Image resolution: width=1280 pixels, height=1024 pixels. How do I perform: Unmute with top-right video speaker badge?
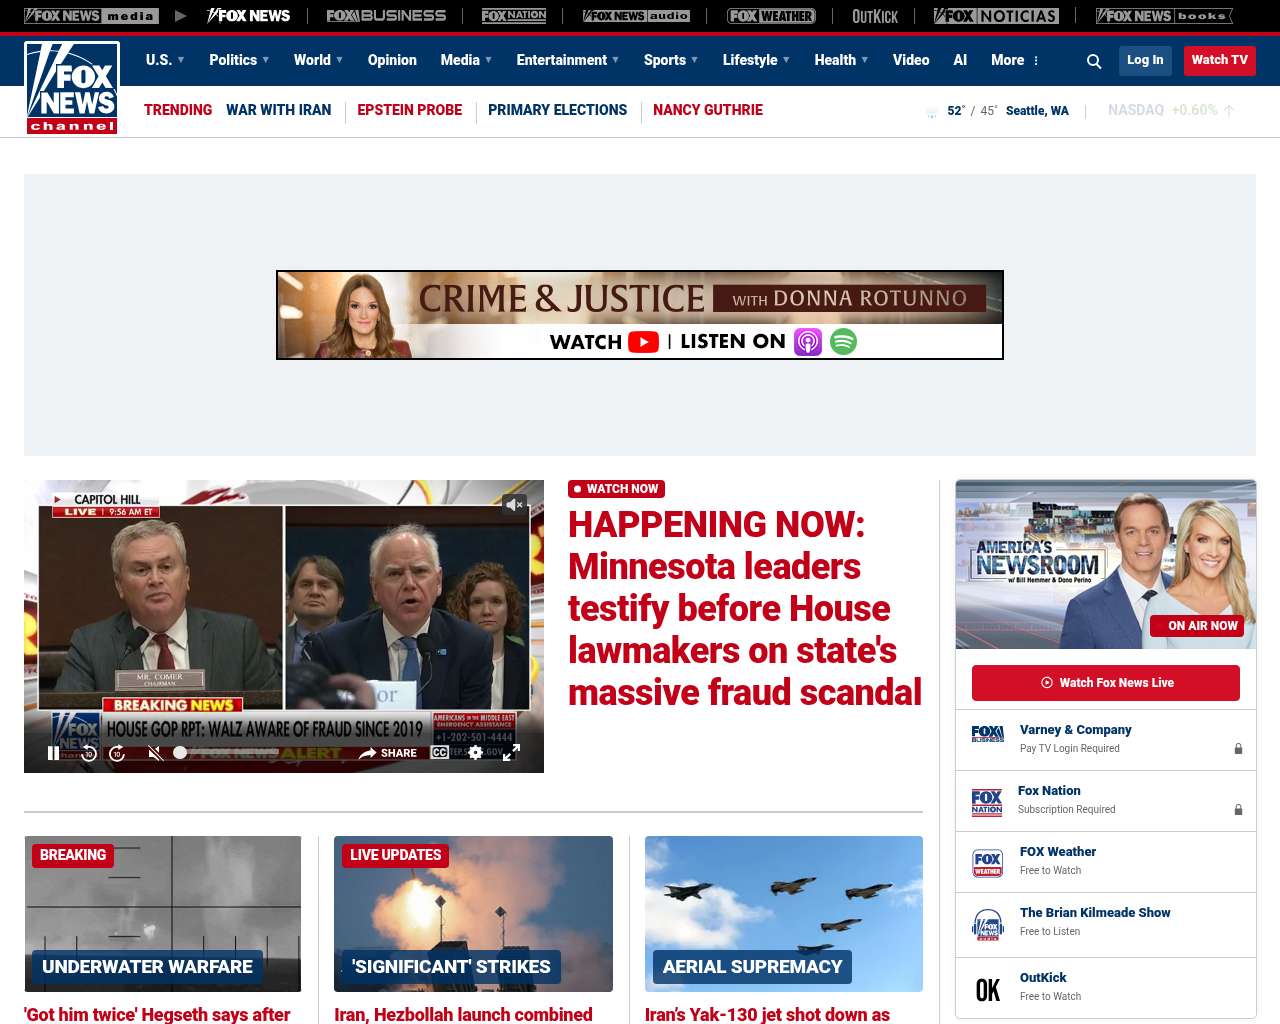pyautogui.click(x=514, y=505)
